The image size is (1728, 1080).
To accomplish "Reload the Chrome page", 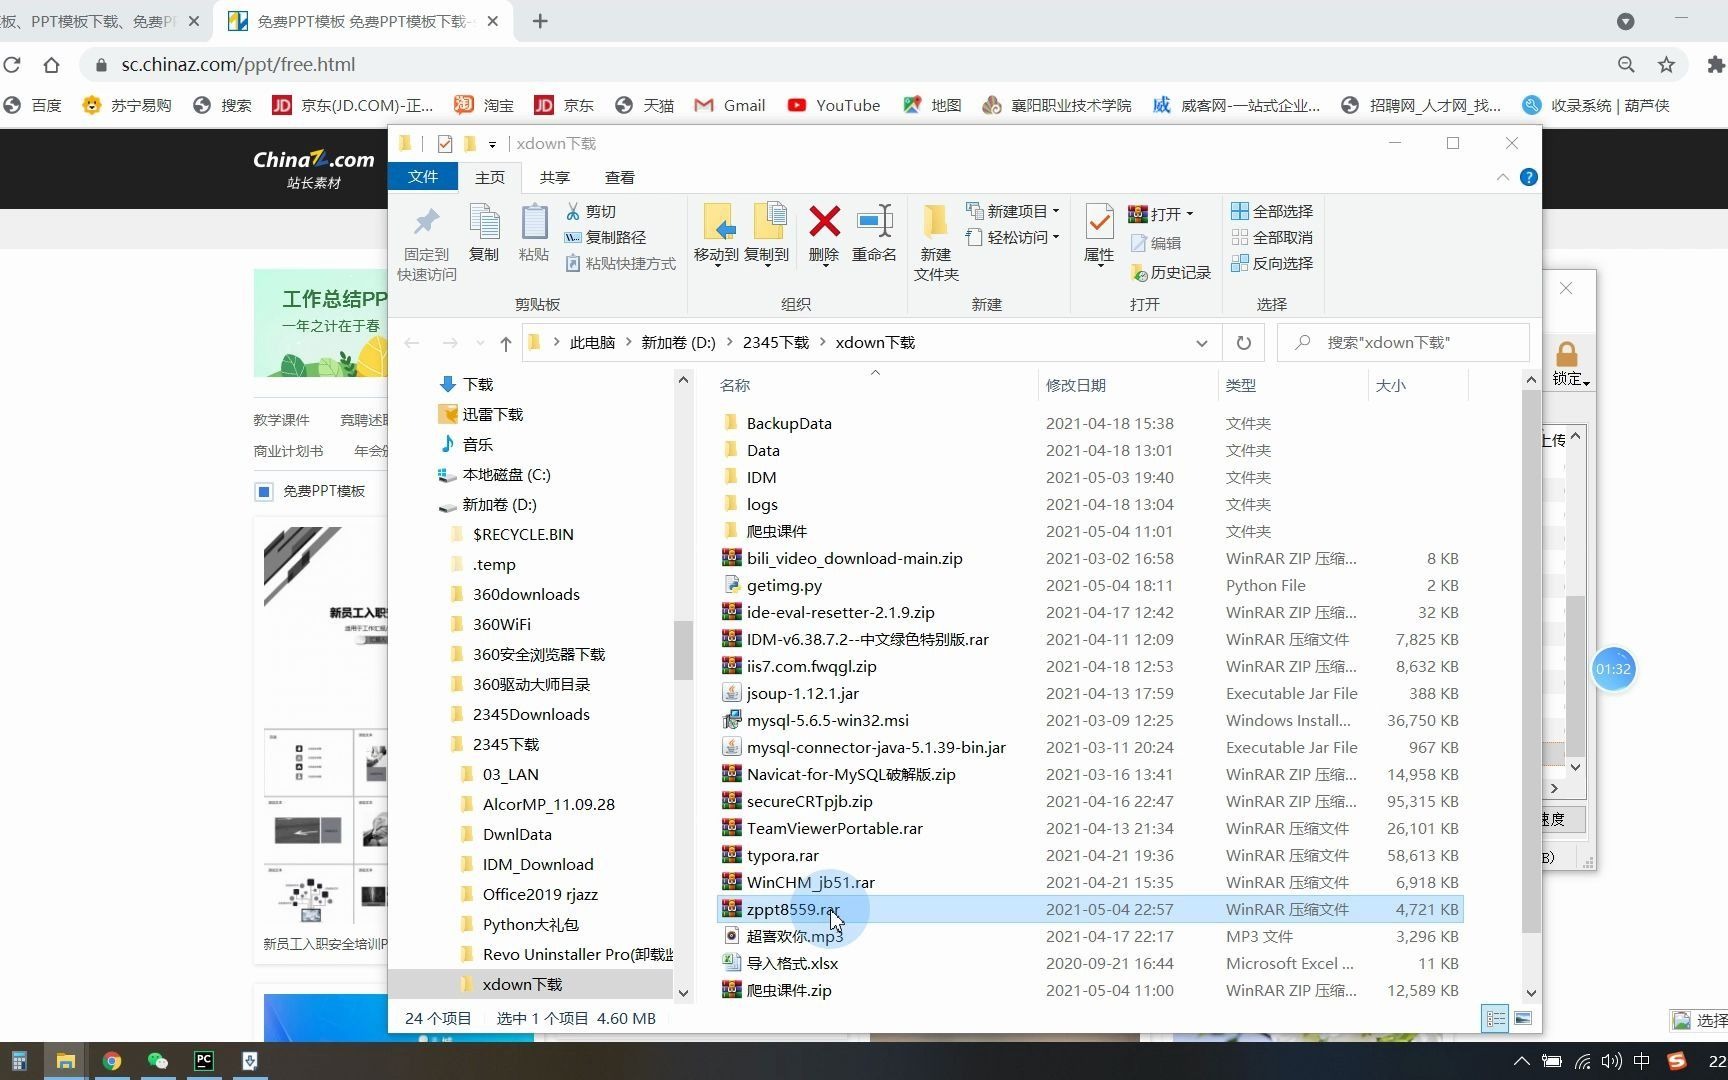I will pyautogui.click(x=12, y=64).
